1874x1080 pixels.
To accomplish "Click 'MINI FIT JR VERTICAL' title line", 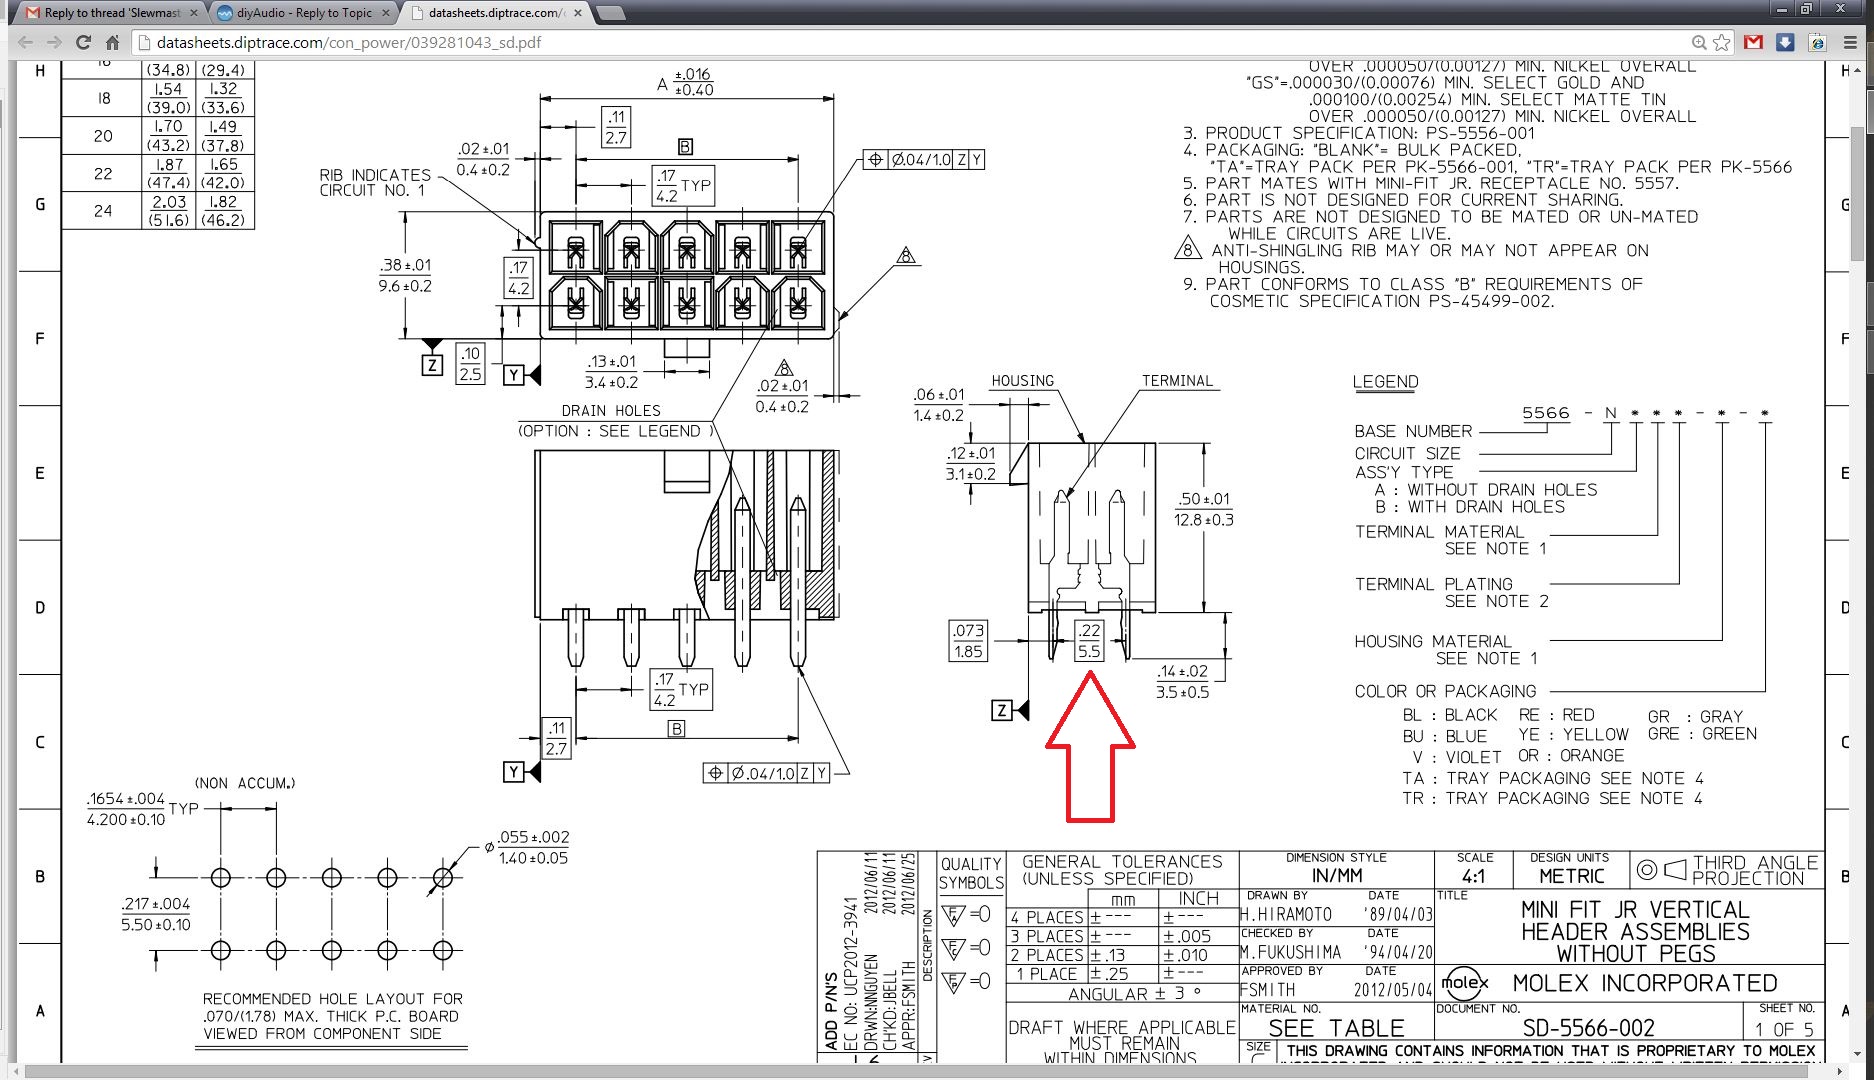I will pos(1635,910).
